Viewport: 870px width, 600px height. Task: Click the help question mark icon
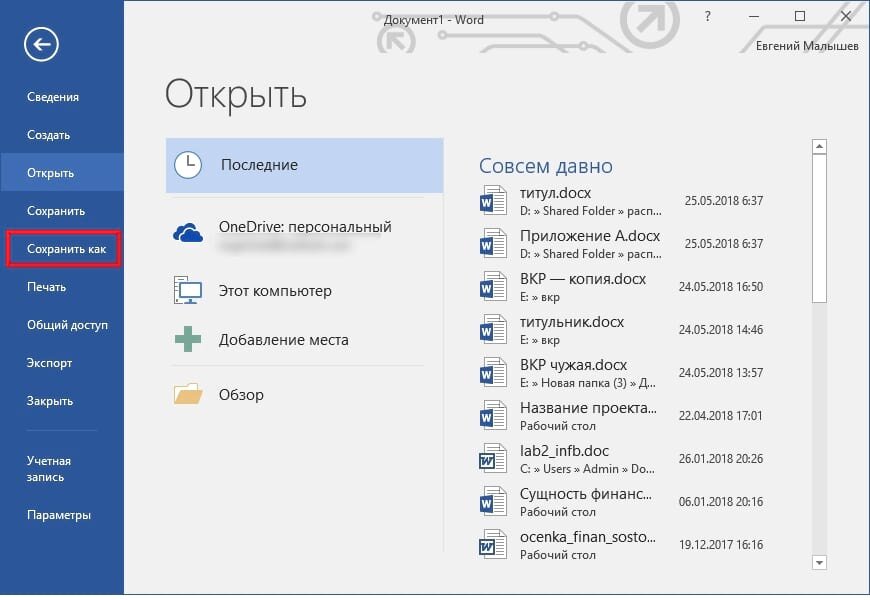click(707, 17)
